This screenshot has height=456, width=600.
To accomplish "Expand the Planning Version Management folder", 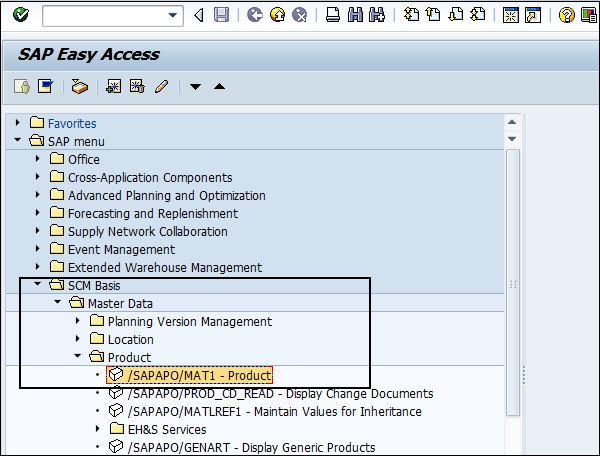I will [x=79, y=322].
